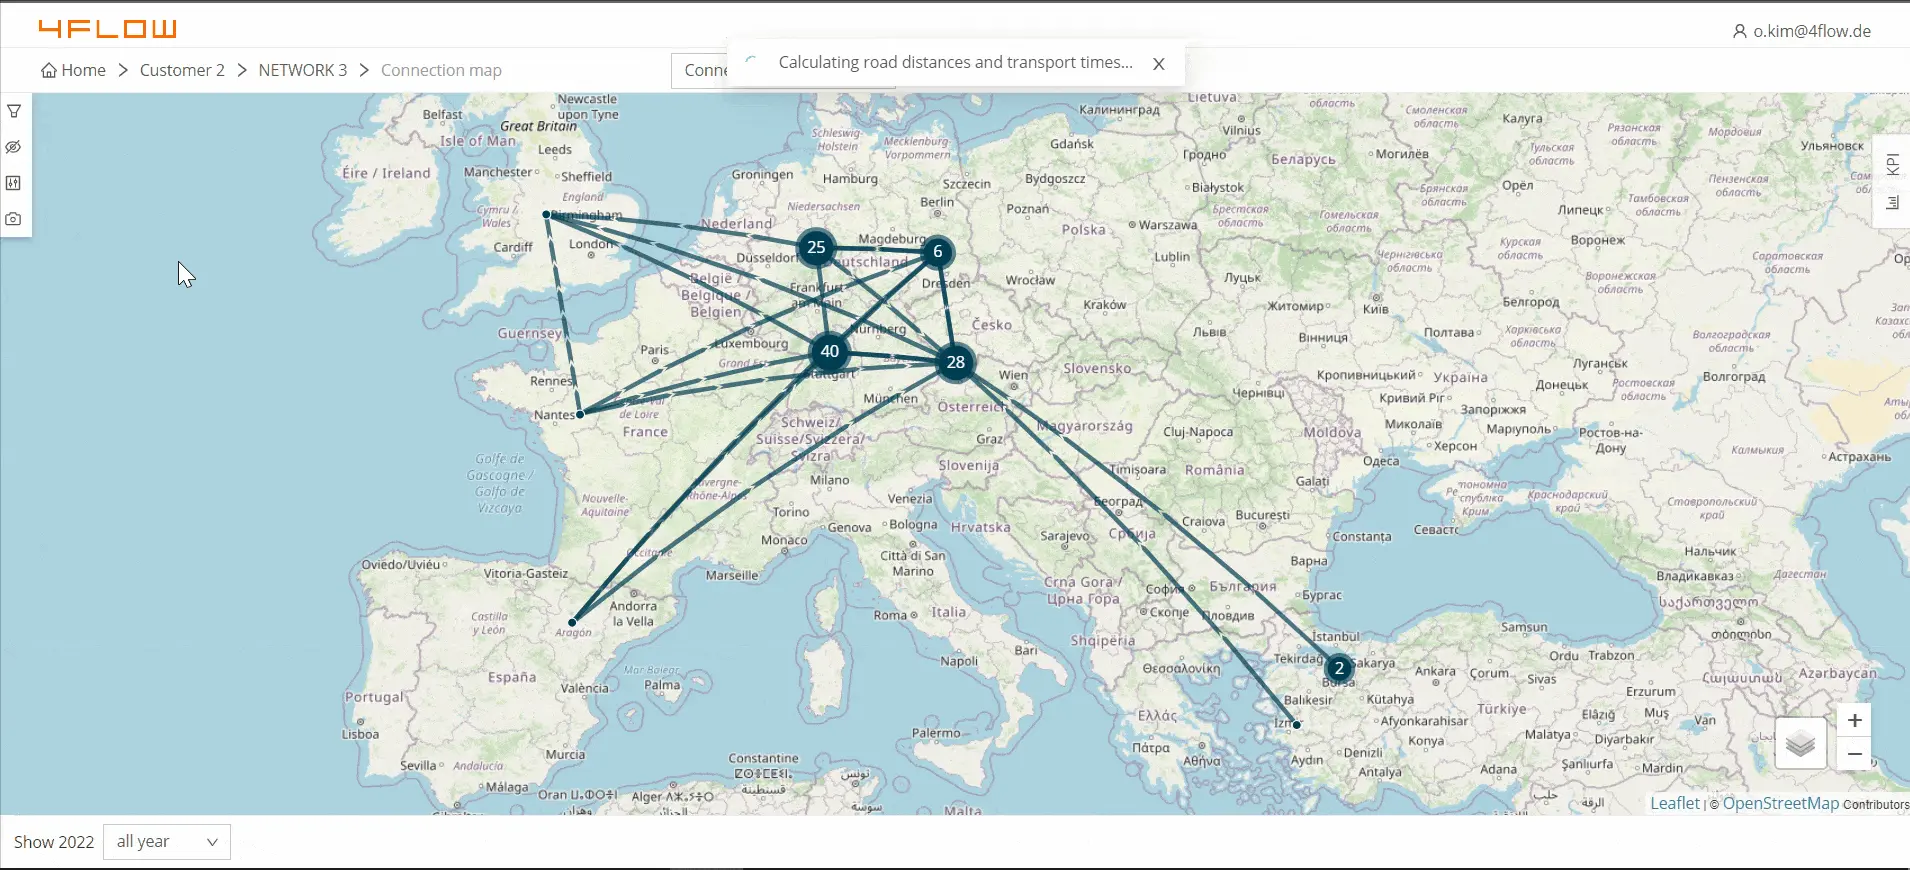Click the cluster marker labeled 25
The width and height of the screenshot is (1910, 870).
click(816, 248)
